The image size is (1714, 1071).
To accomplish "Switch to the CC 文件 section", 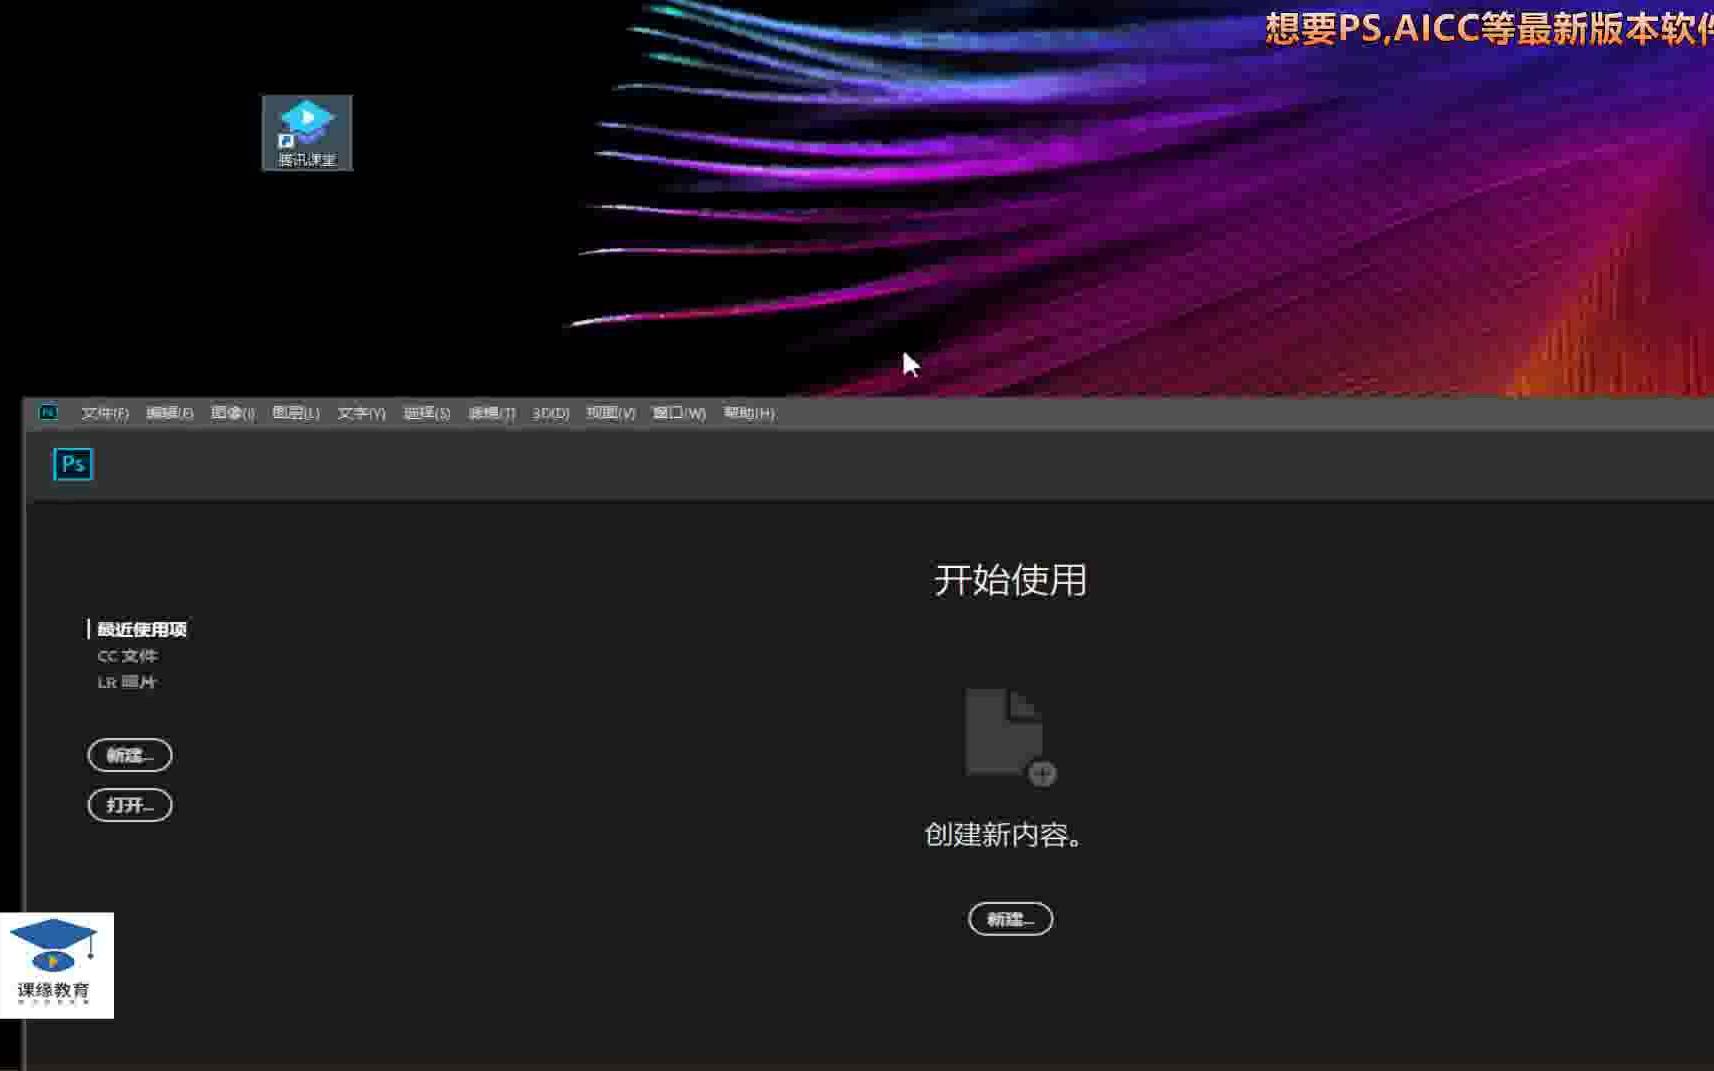I will [128, 655].
